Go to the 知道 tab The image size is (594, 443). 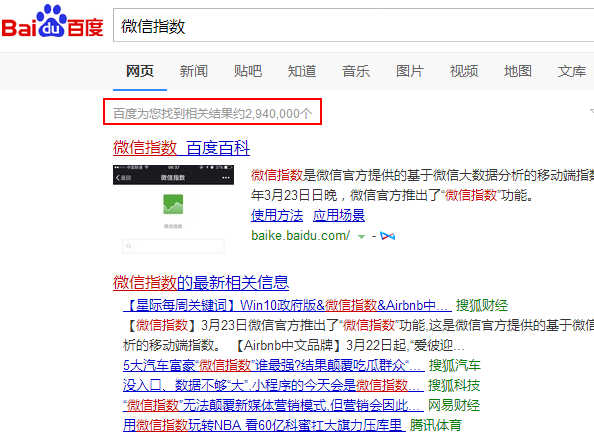tap(302, 71)
